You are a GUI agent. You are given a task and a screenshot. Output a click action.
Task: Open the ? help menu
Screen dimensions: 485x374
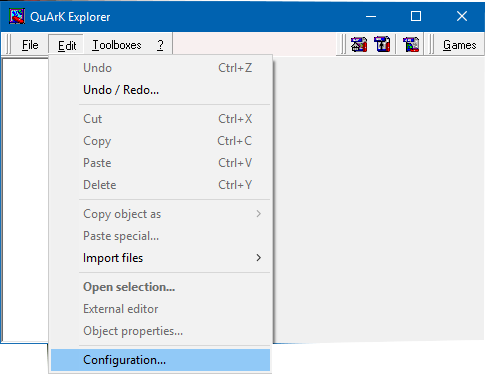160,45
